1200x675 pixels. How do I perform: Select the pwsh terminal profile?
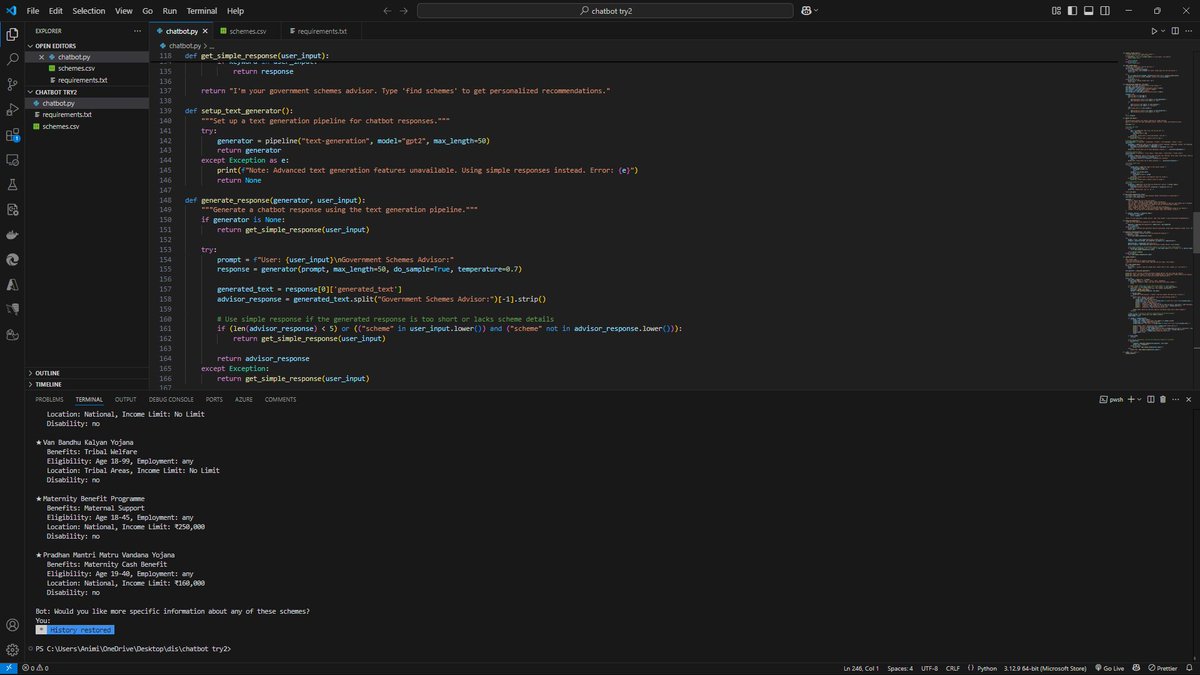1110,399
